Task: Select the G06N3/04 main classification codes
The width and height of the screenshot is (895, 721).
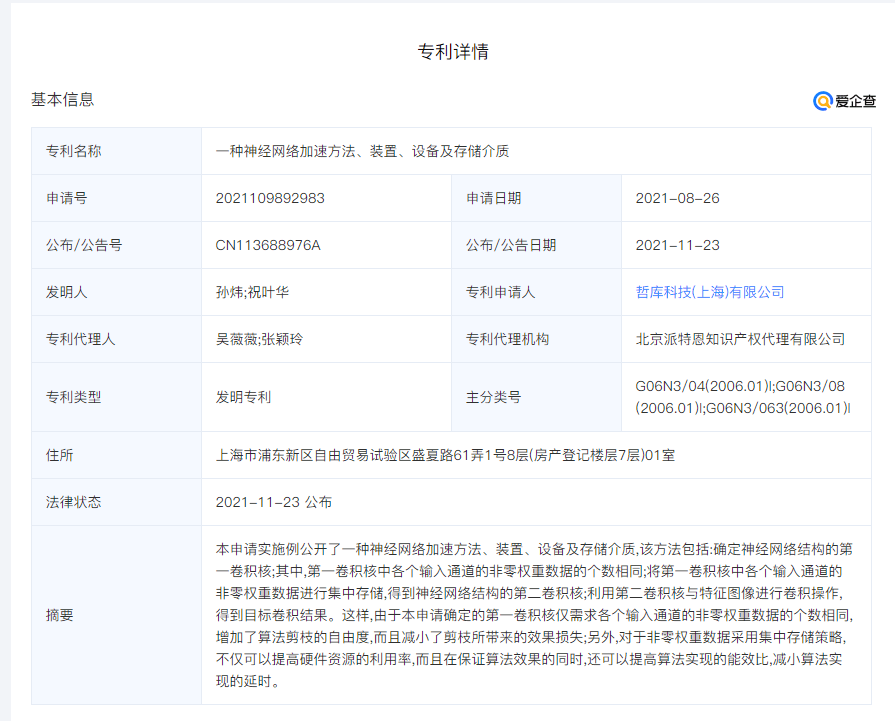Action: [x=742, y=397]
